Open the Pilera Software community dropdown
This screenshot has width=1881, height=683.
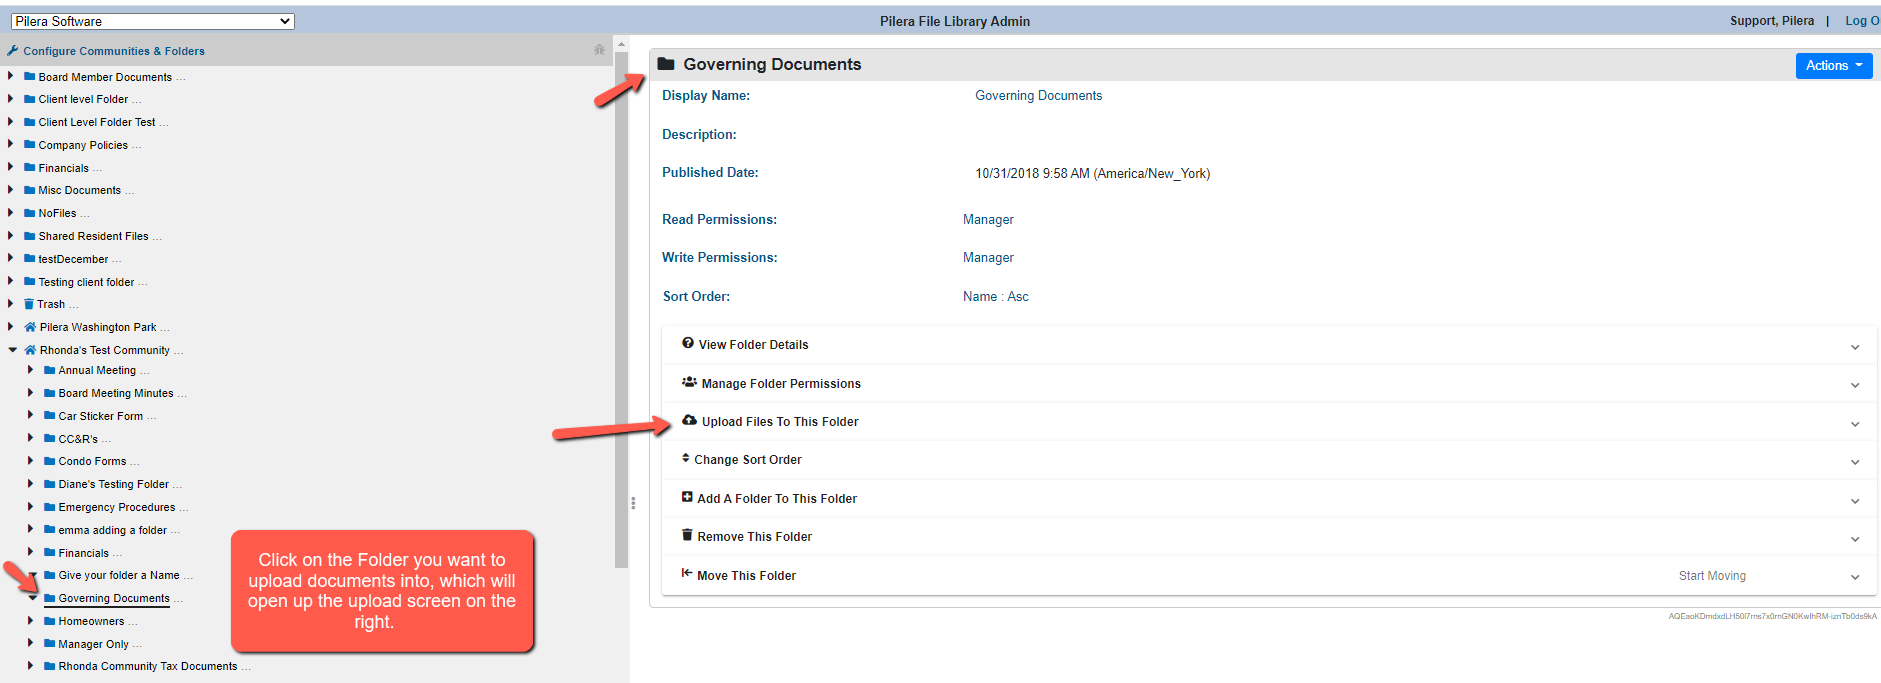(x=153, y=21)
